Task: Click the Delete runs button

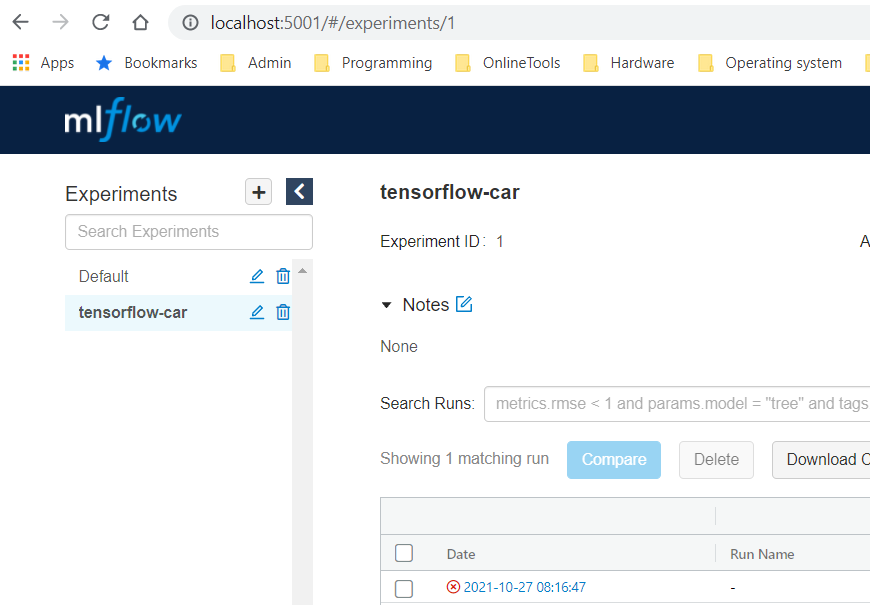Action: (x=716, y=459)
